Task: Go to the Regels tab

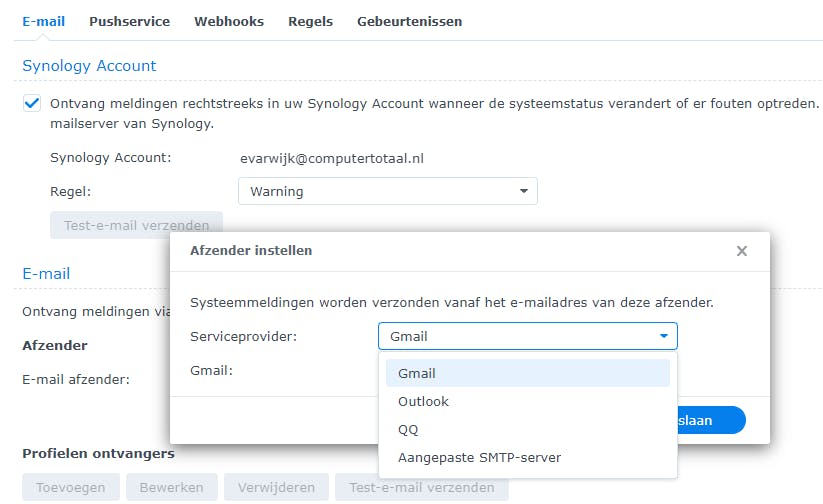Action: (310, 21)
